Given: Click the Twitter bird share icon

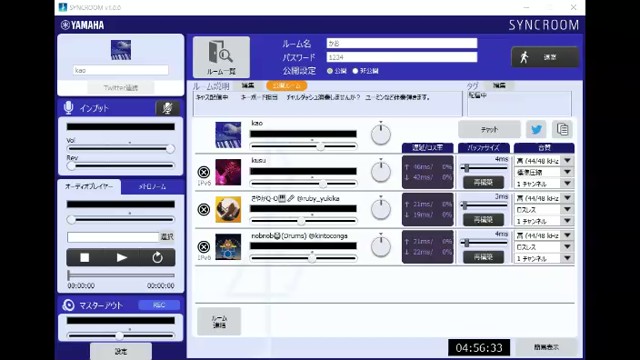Looking at the screenshot, I should click(x=536, y=129).
